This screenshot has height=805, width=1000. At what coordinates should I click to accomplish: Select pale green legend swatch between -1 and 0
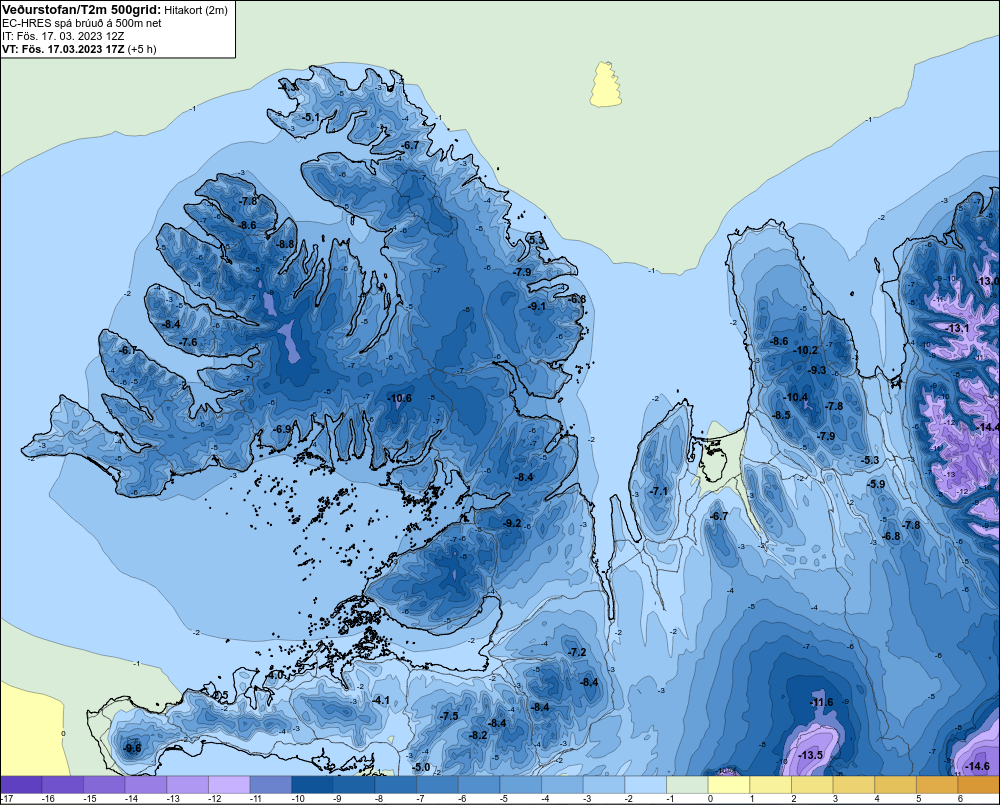(688, 785)
